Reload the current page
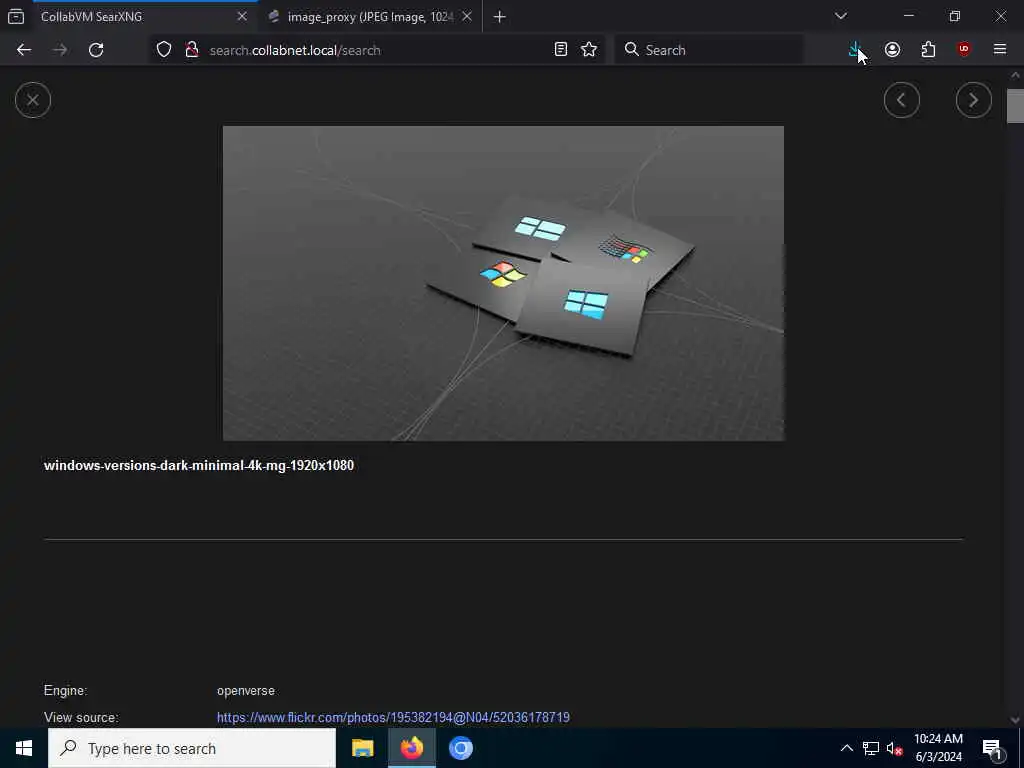 [96, 50]
